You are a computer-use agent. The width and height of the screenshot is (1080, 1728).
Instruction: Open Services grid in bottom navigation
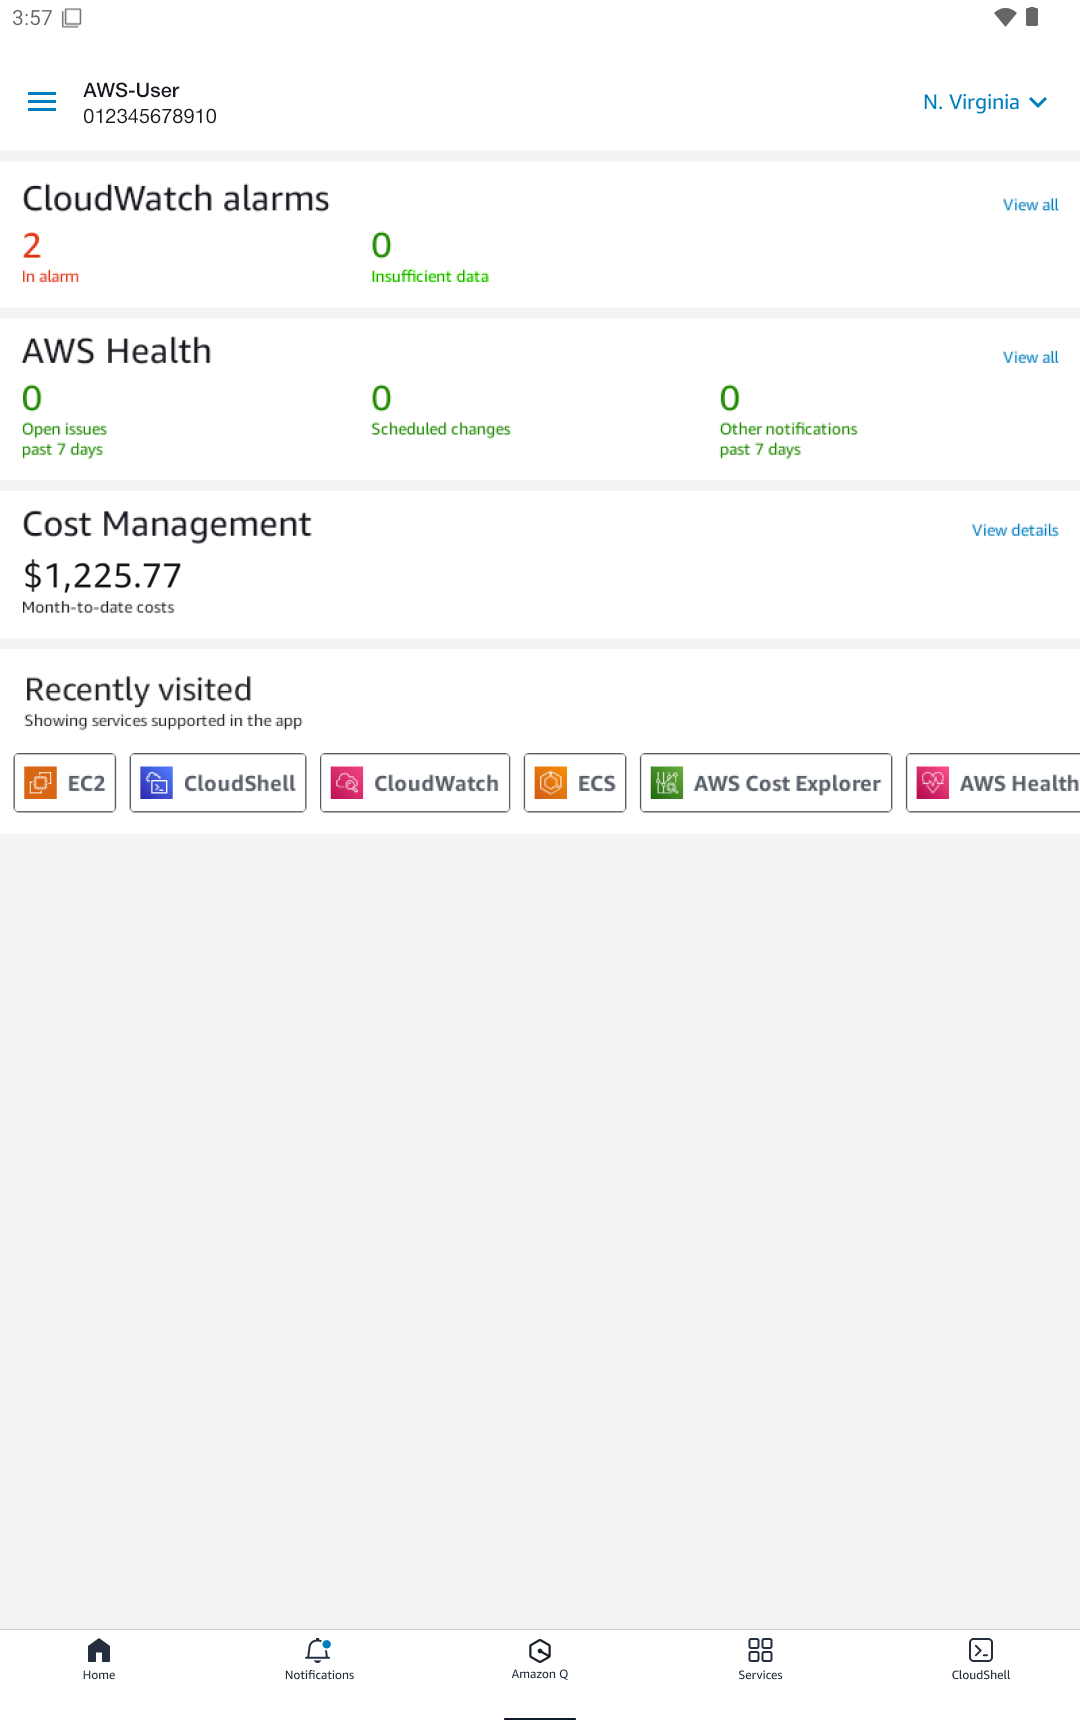click(760, 1659)
